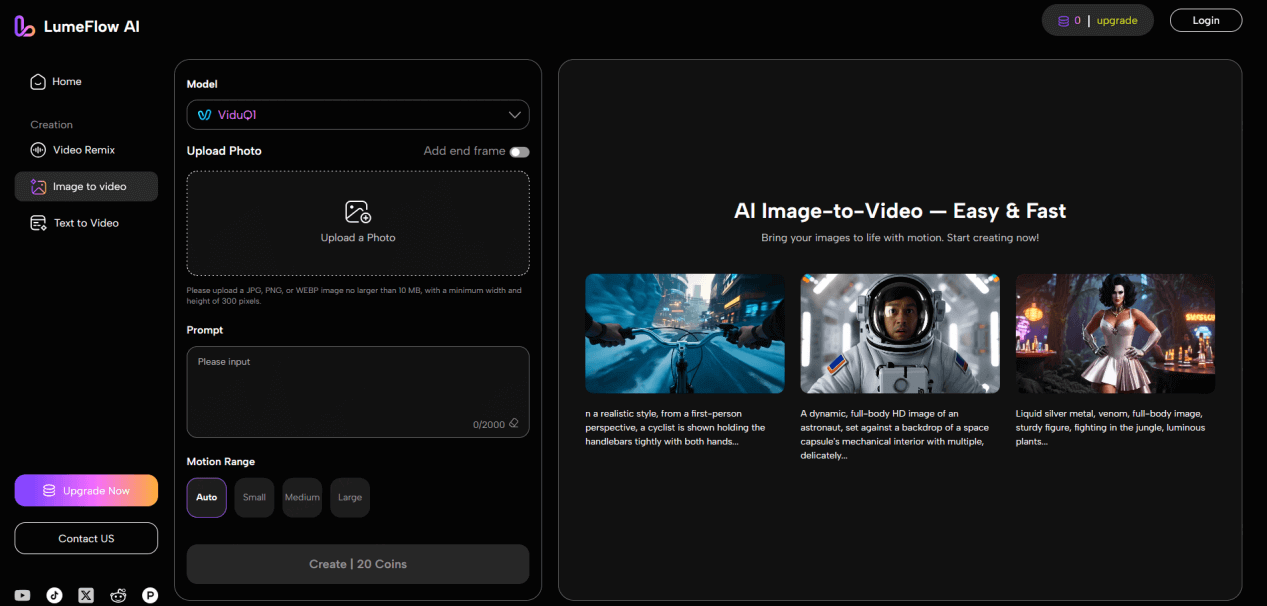This screenshot has width=1267, height=606.
Task: Click the LumeFlow AI logo icon
Action: [25, 27]
